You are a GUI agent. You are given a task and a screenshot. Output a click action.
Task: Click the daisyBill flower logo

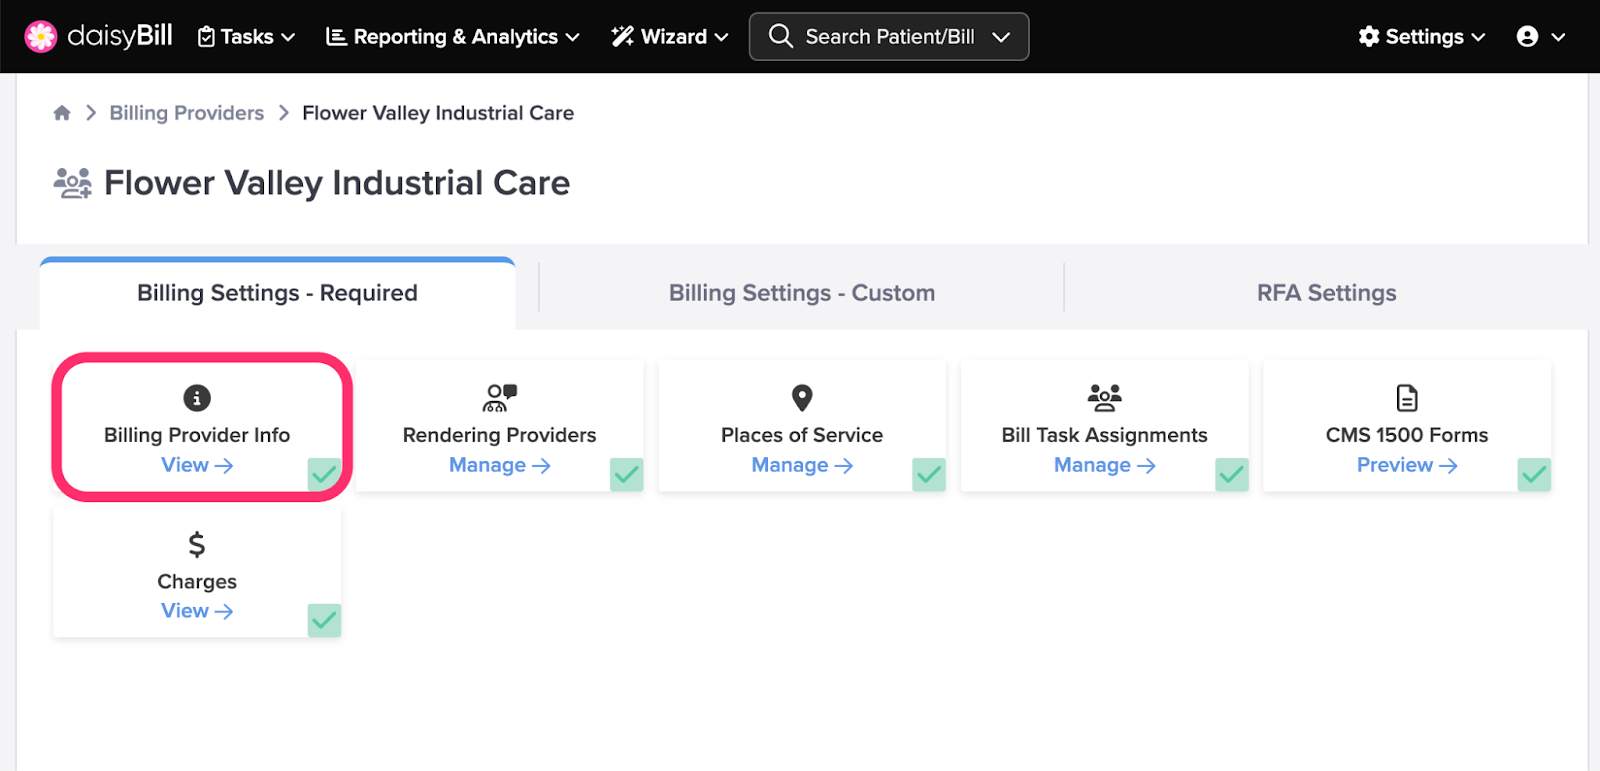(41, 37)
